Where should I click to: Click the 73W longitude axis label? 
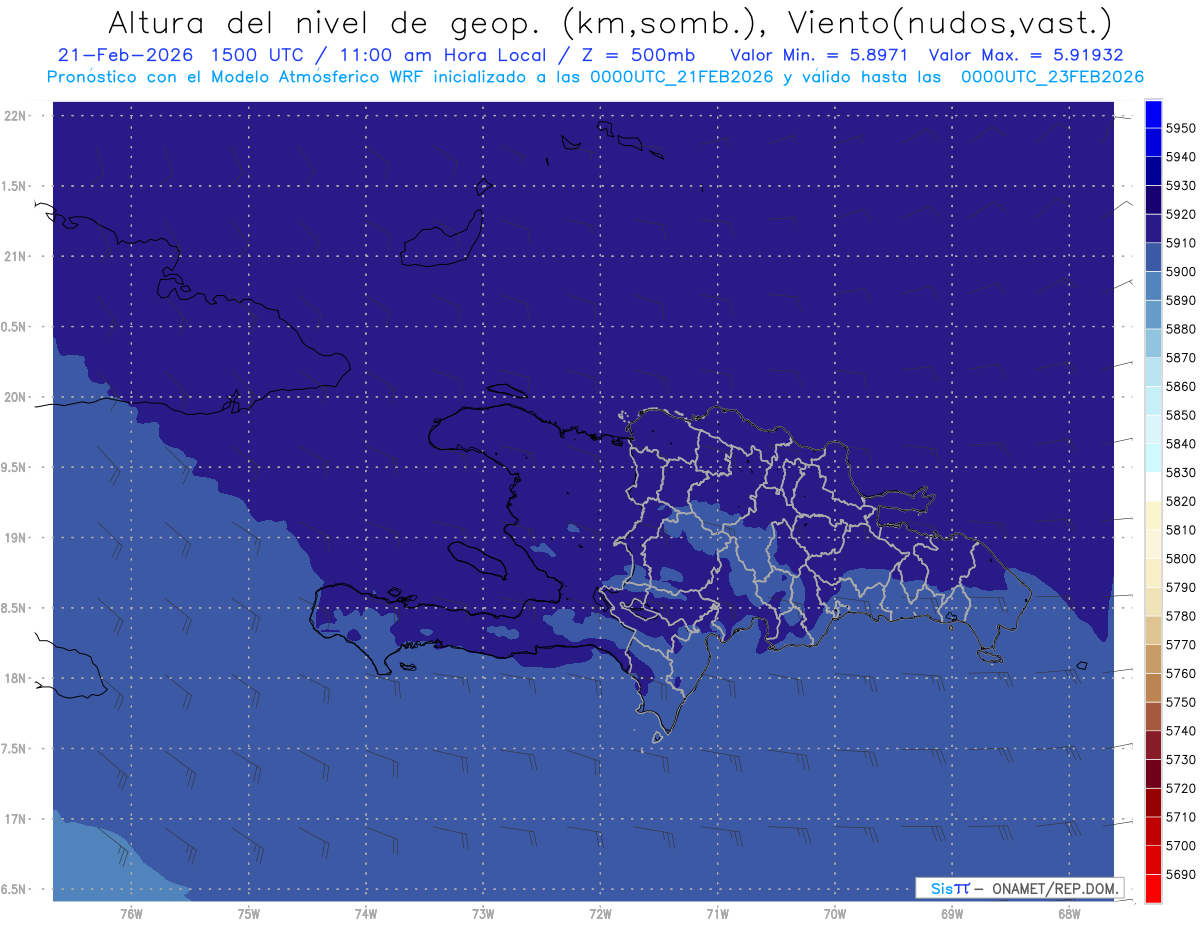point(483,914)
